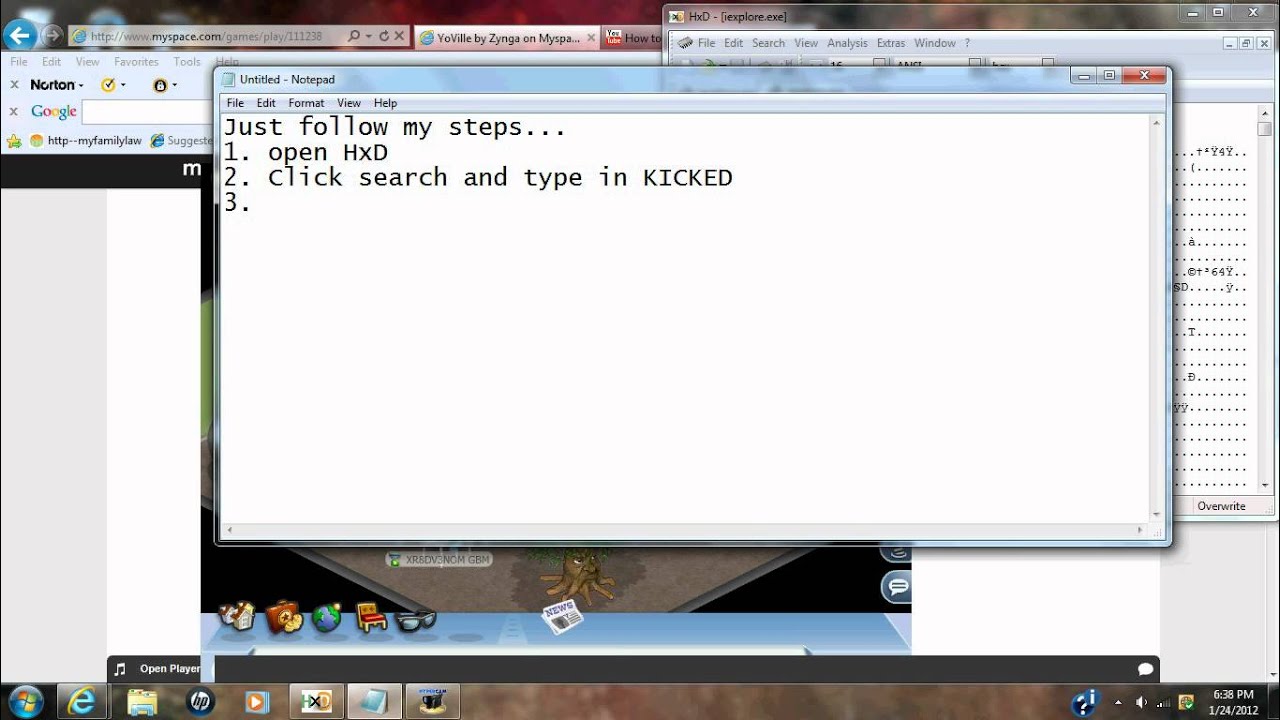
Task: Click the HP icon in taskbar
Action: (200, 702)
